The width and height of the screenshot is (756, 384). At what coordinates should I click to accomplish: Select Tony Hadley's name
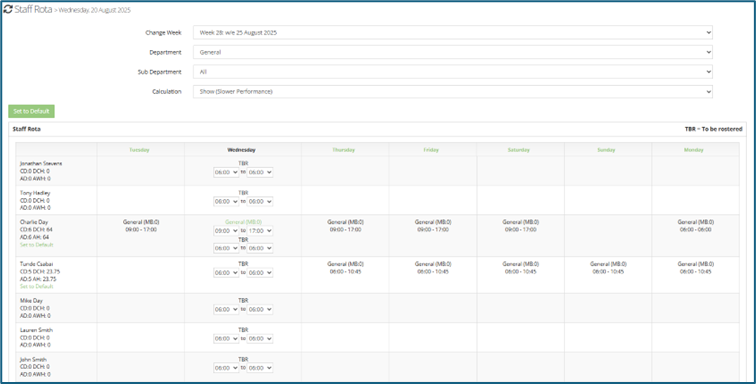click(x=35, y=193)
